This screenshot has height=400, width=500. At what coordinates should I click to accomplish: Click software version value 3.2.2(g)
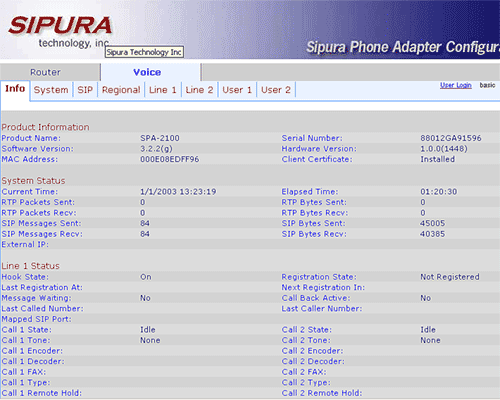click(156, 149)
